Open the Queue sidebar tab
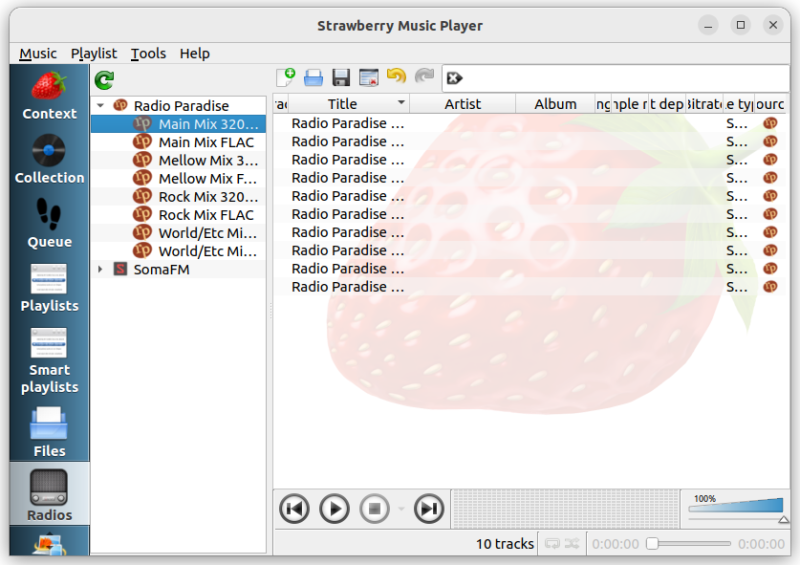 pos(49,224)
